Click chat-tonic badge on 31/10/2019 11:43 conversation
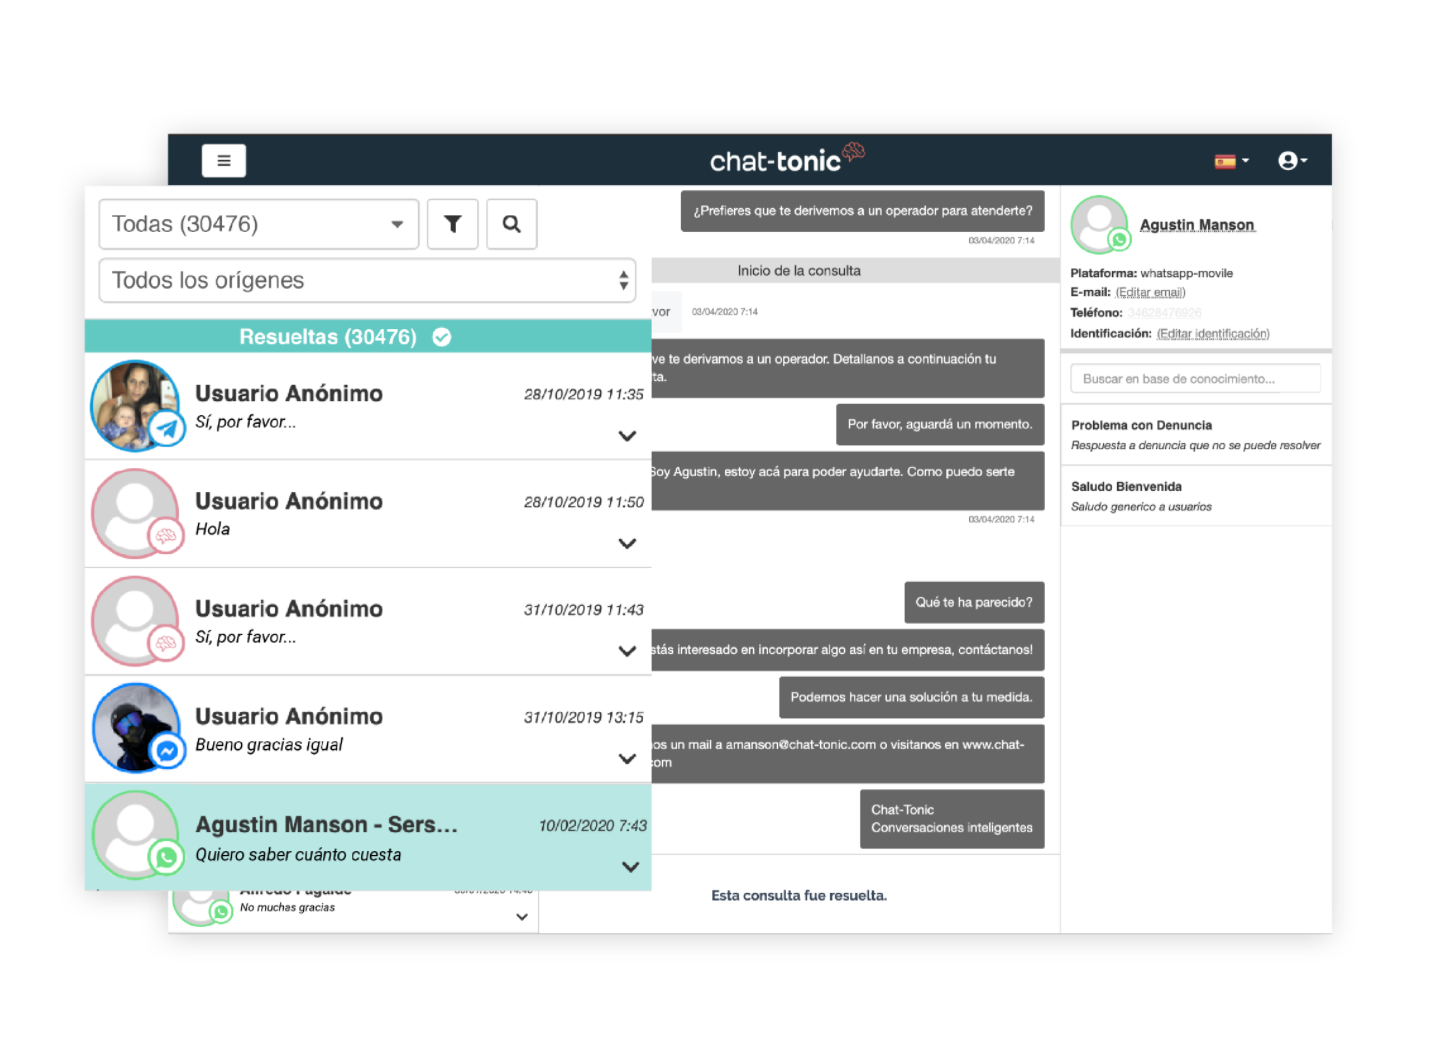 pos(166,645)
